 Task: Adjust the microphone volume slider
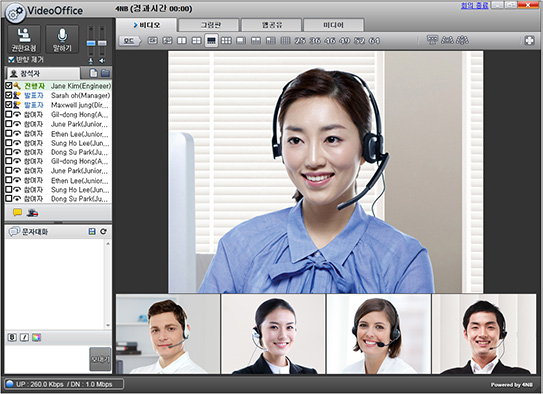pos(91,43)
